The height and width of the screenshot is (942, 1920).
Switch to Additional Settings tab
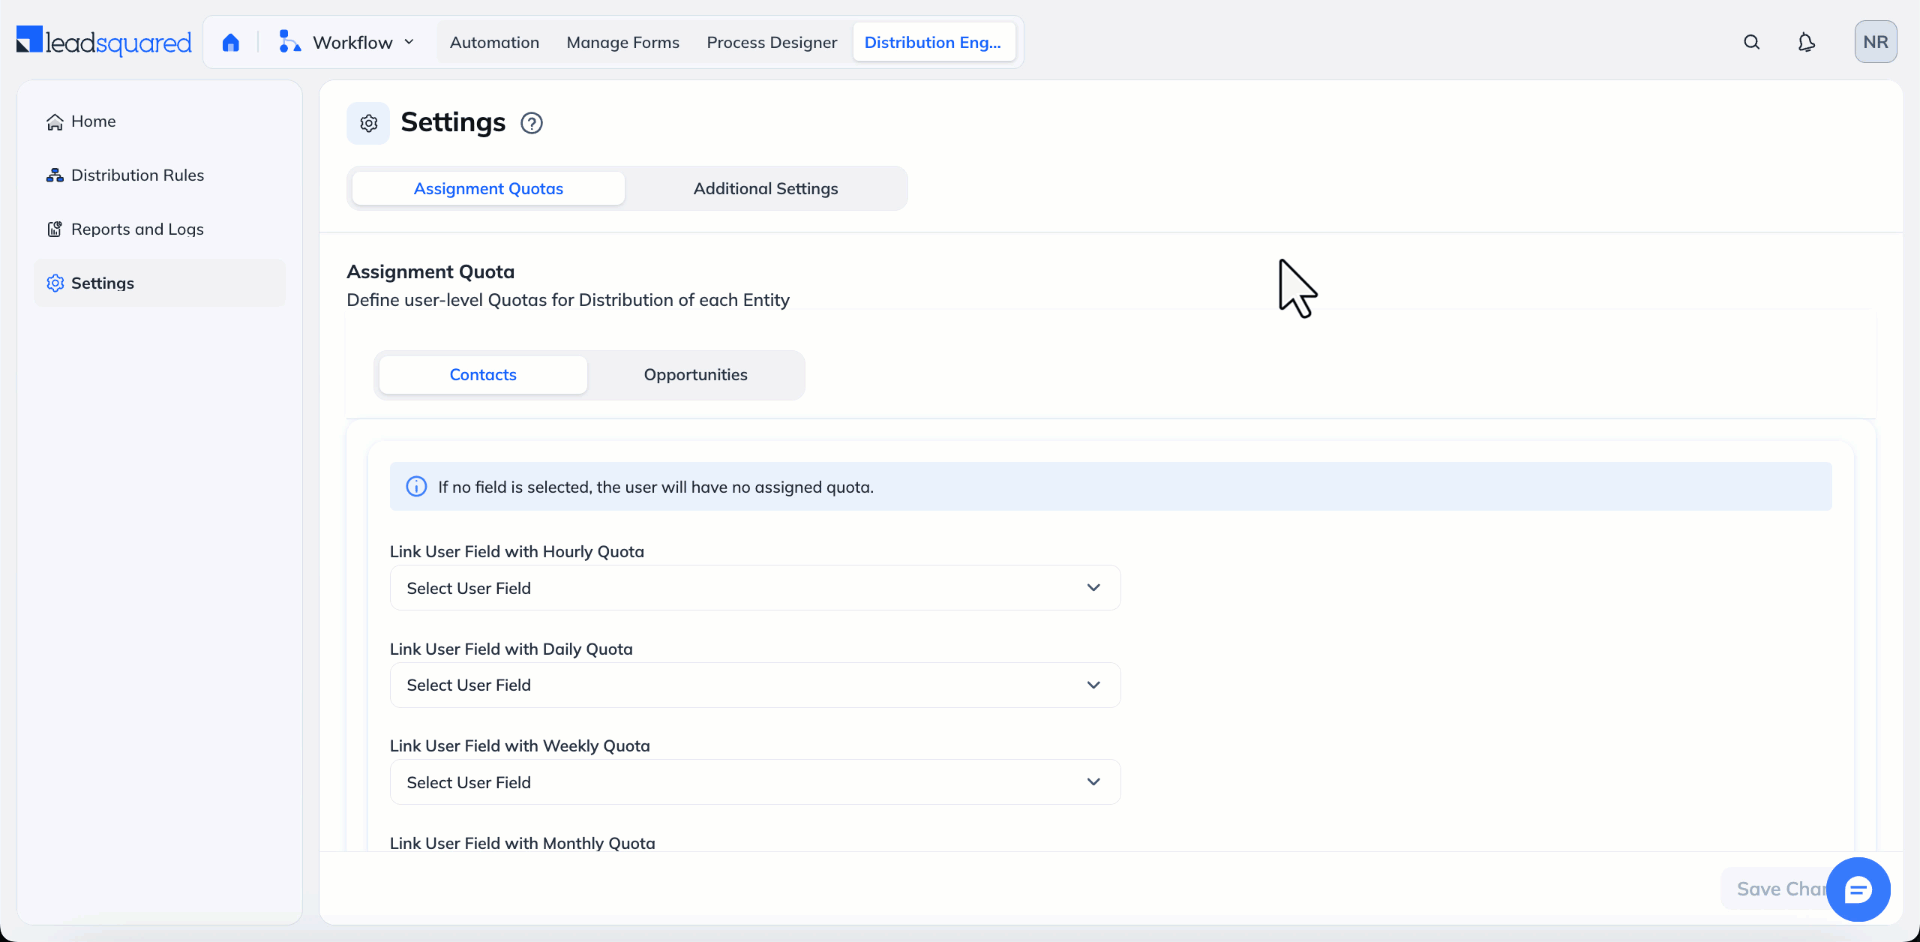click(x=766, y=188)
